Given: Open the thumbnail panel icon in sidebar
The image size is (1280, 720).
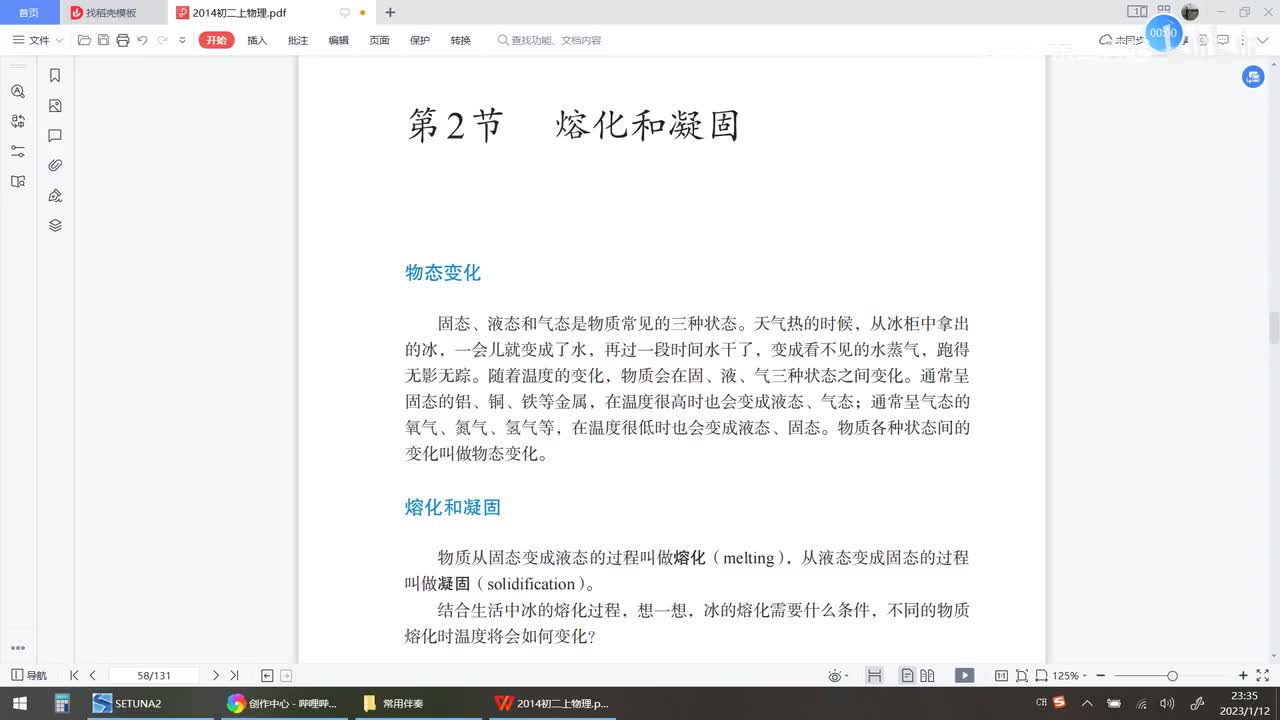Looking at the screenshot, I should (x=55, y=105).
